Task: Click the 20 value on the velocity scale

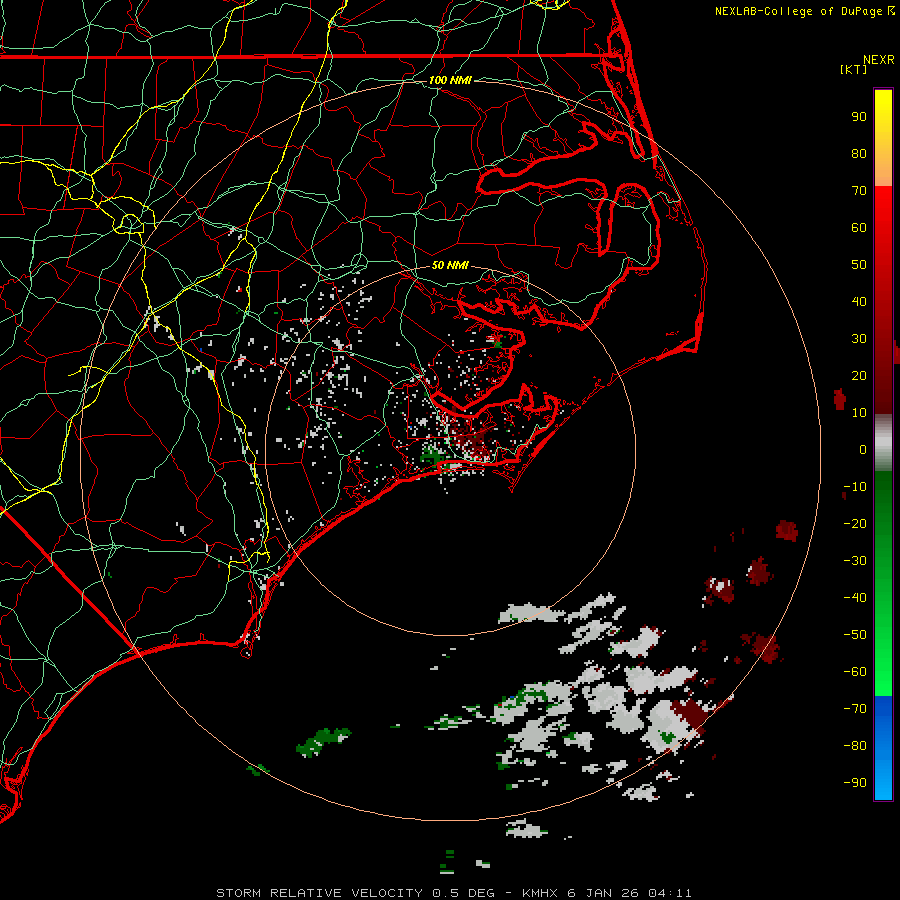Action: tap(859, 376)
